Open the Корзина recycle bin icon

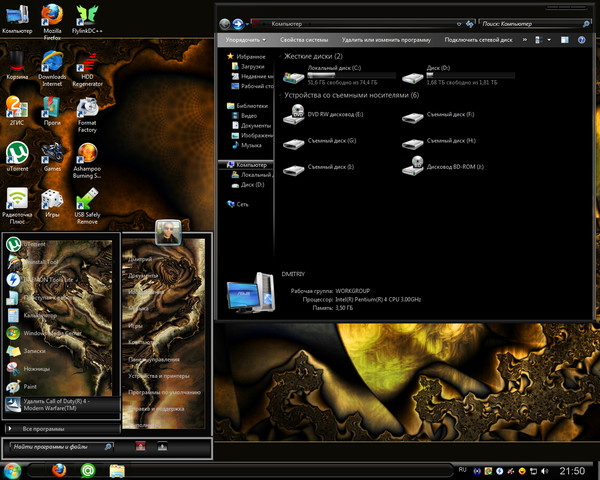pos(17,65)
